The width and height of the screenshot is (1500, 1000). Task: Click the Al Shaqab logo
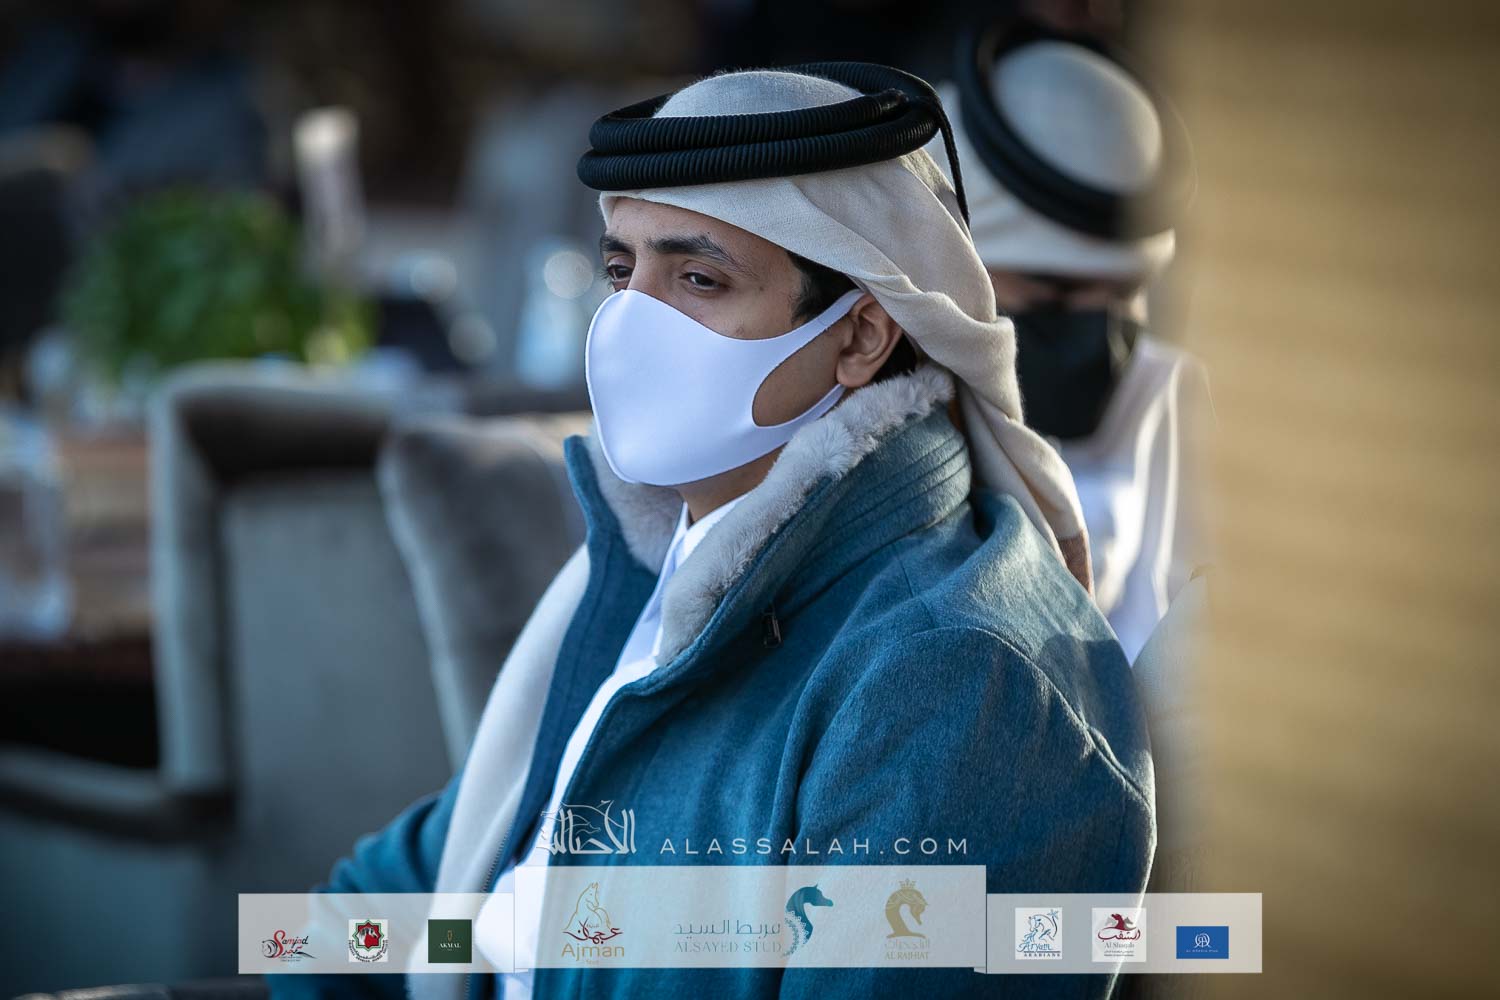(x=1119, y=934)
